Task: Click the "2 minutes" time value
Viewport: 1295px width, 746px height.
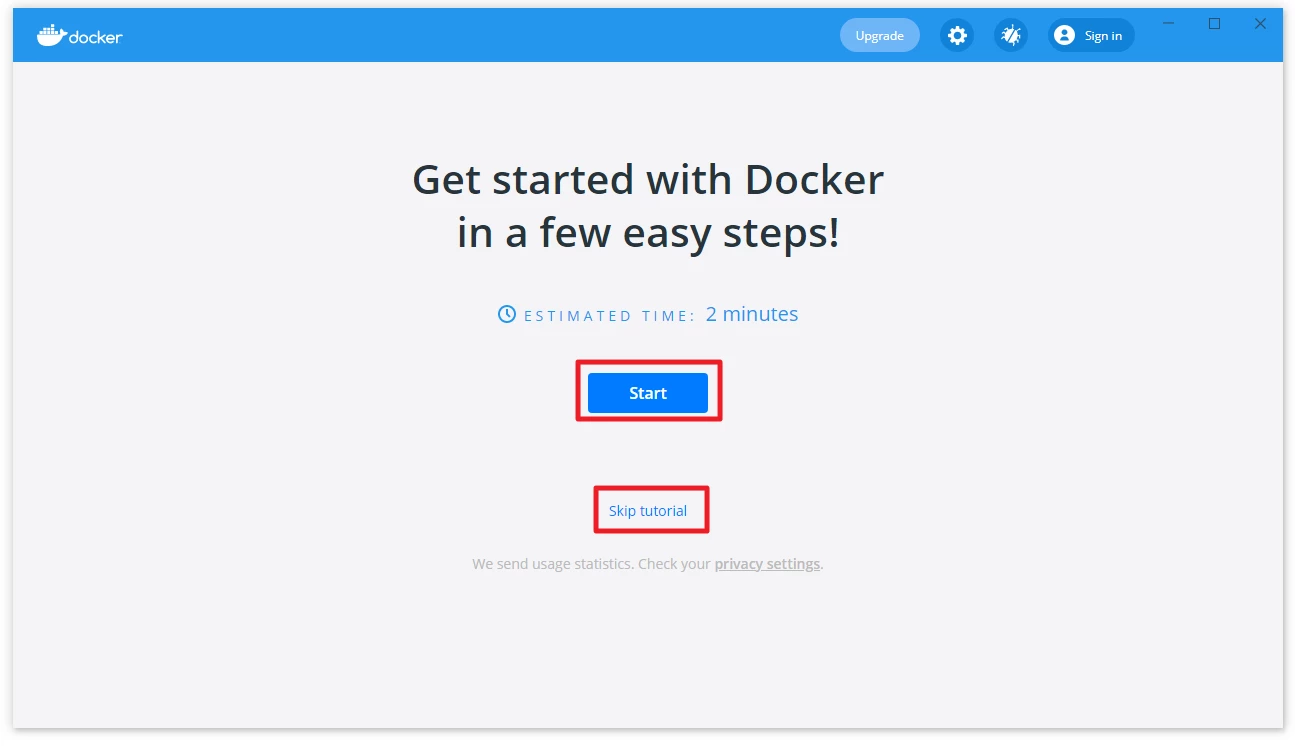Action: click(751, 314)
